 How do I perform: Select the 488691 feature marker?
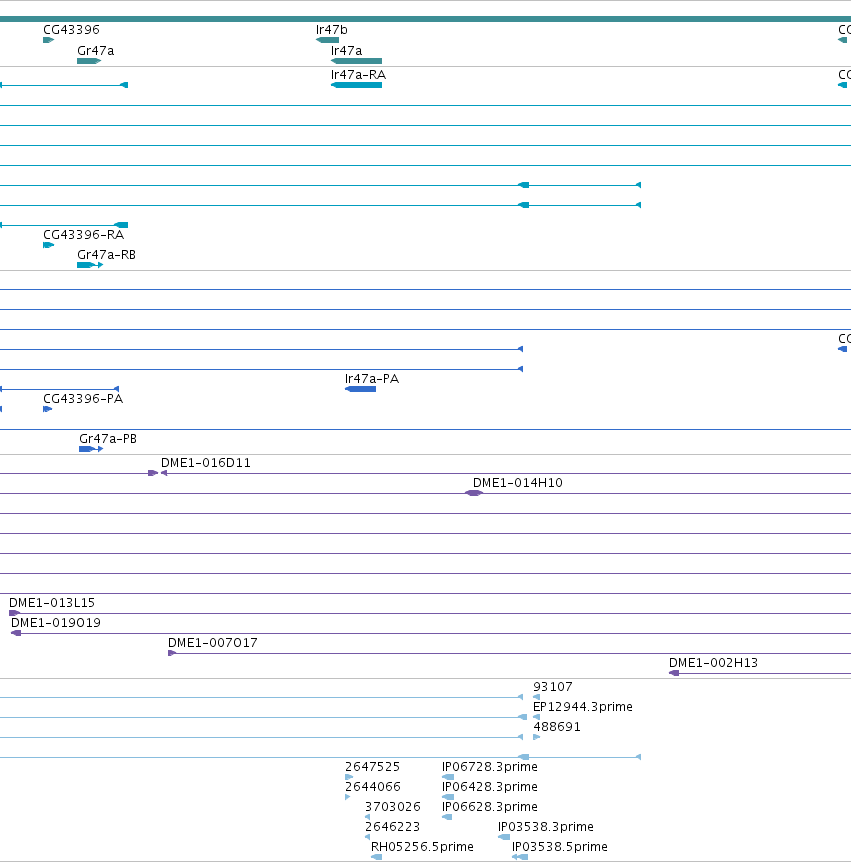537,737
